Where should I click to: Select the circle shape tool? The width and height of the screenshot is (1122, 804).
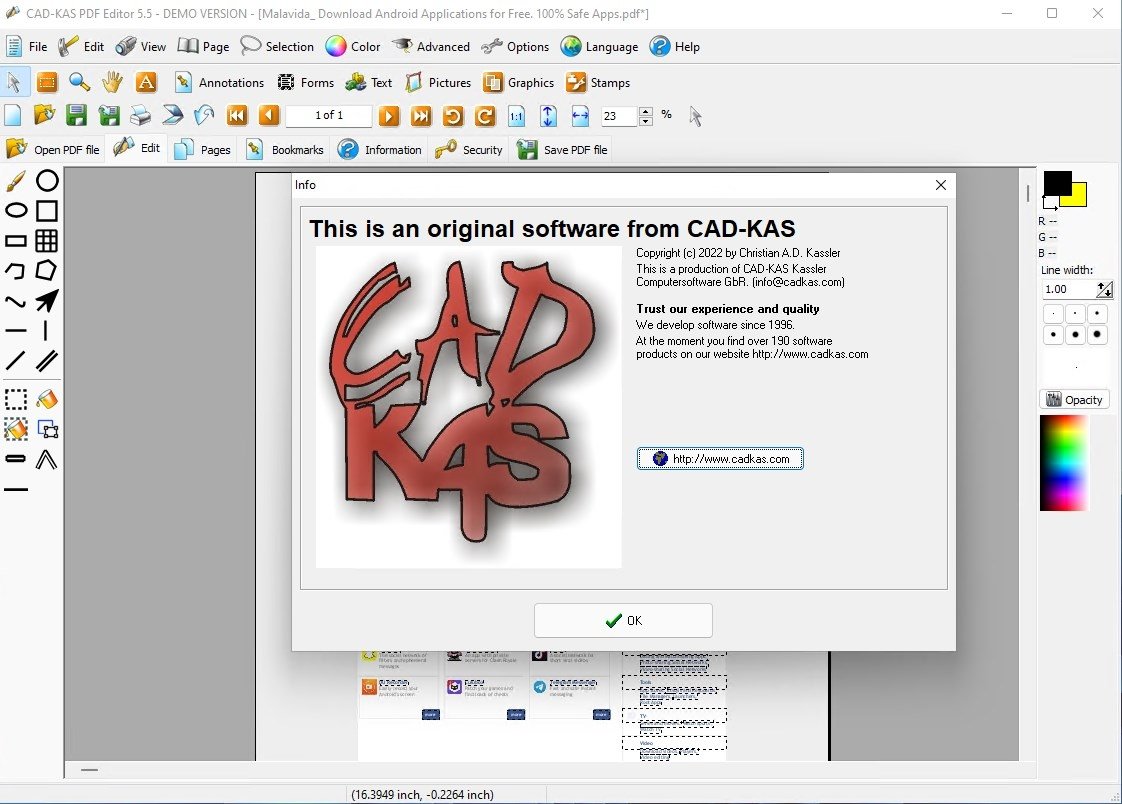click(47, 181)
